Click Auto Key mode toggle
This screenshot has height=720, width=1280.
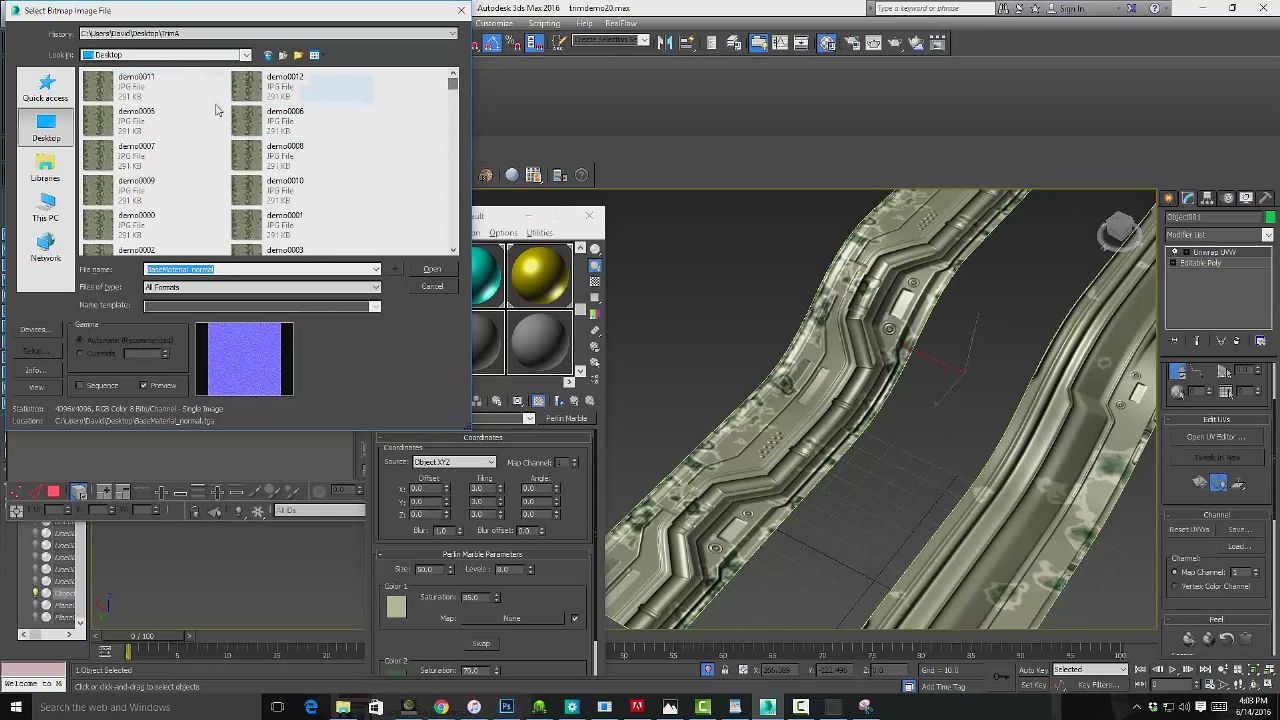pyautogui.click(x=1033, y=670)
